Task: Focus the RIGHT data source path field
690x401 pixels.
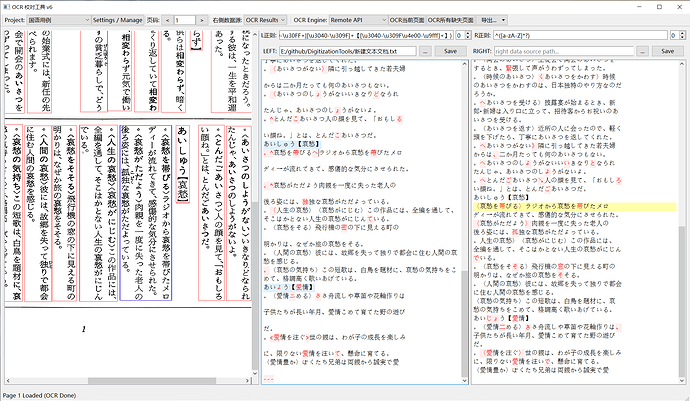Action: pos(564,49)
